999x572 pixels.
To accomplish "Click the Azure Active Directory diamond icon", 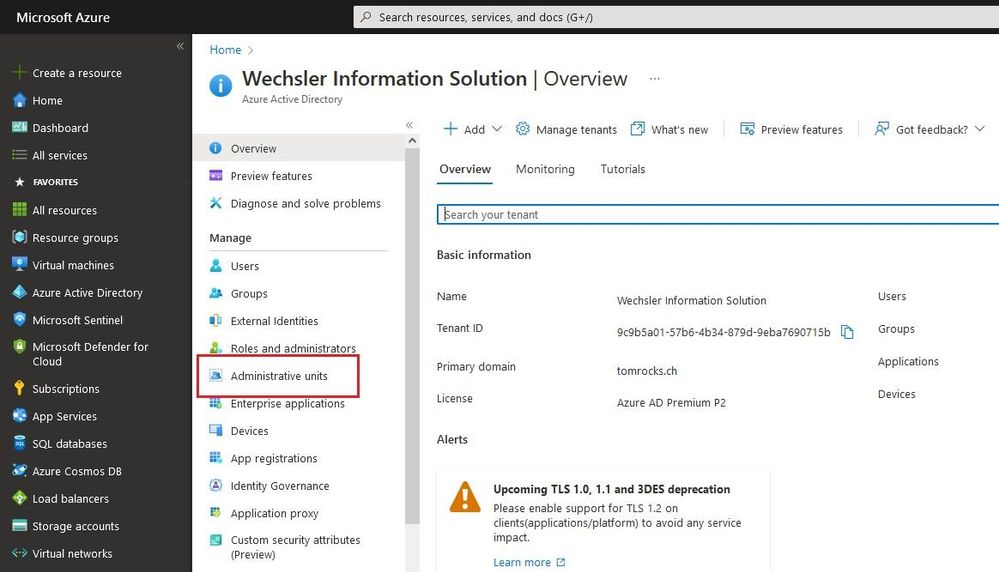I will click(x=20, y=292).
